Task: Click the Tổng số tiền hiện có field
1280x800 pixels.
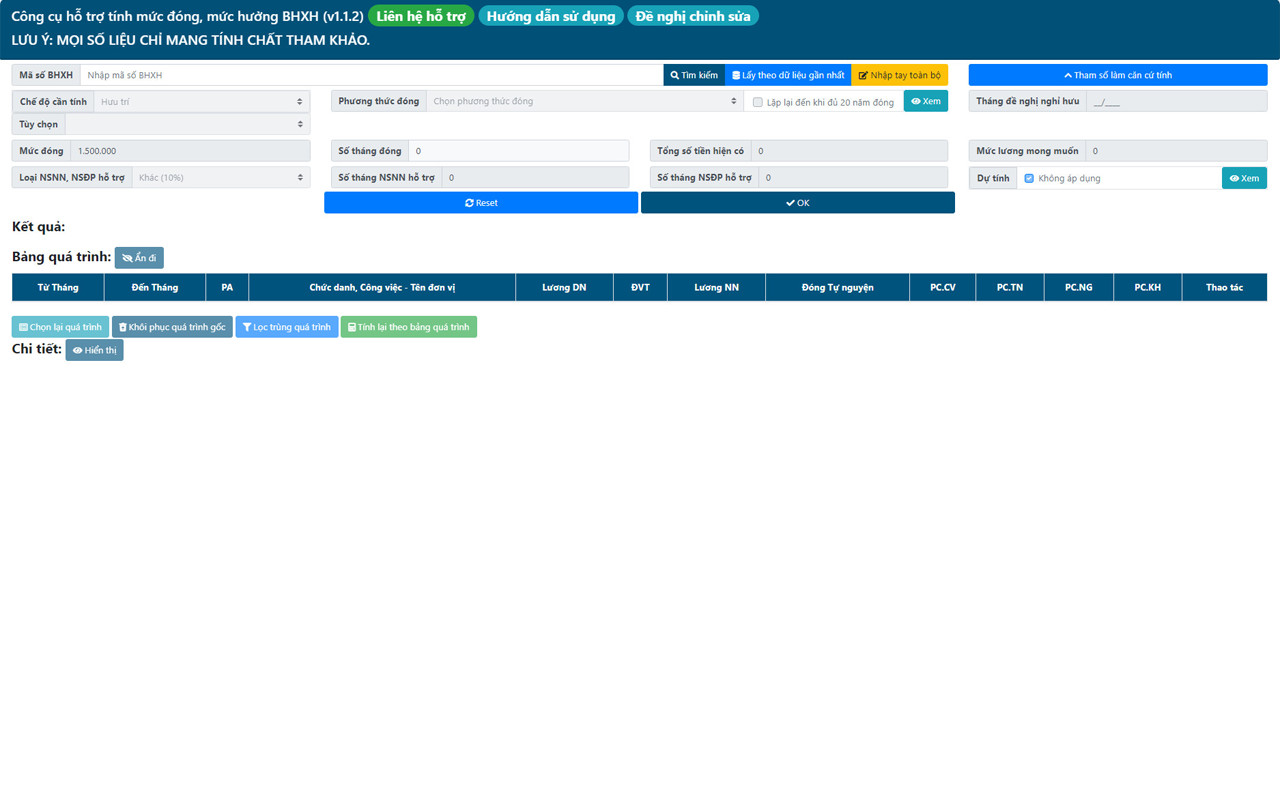Action: tap(849, 151)
